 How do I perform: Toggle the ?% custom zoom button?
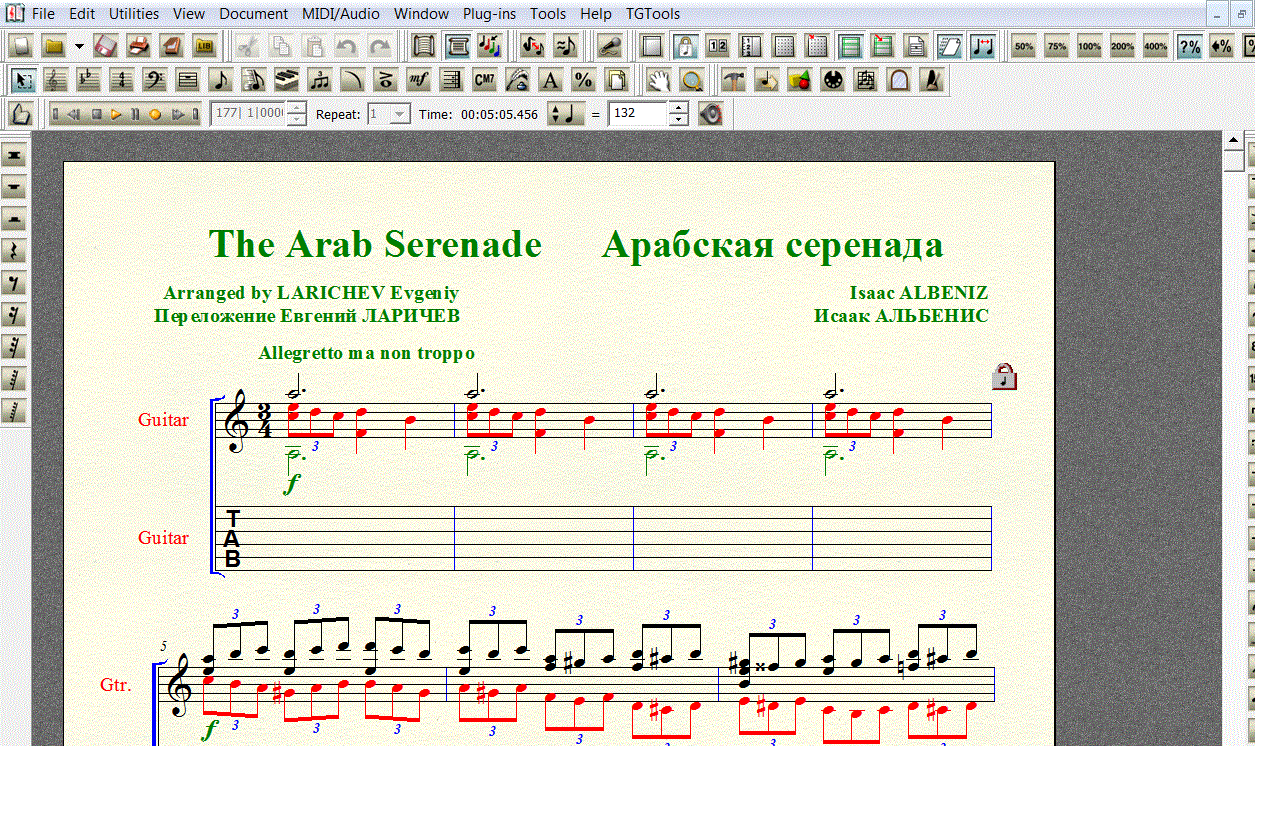1189,46
